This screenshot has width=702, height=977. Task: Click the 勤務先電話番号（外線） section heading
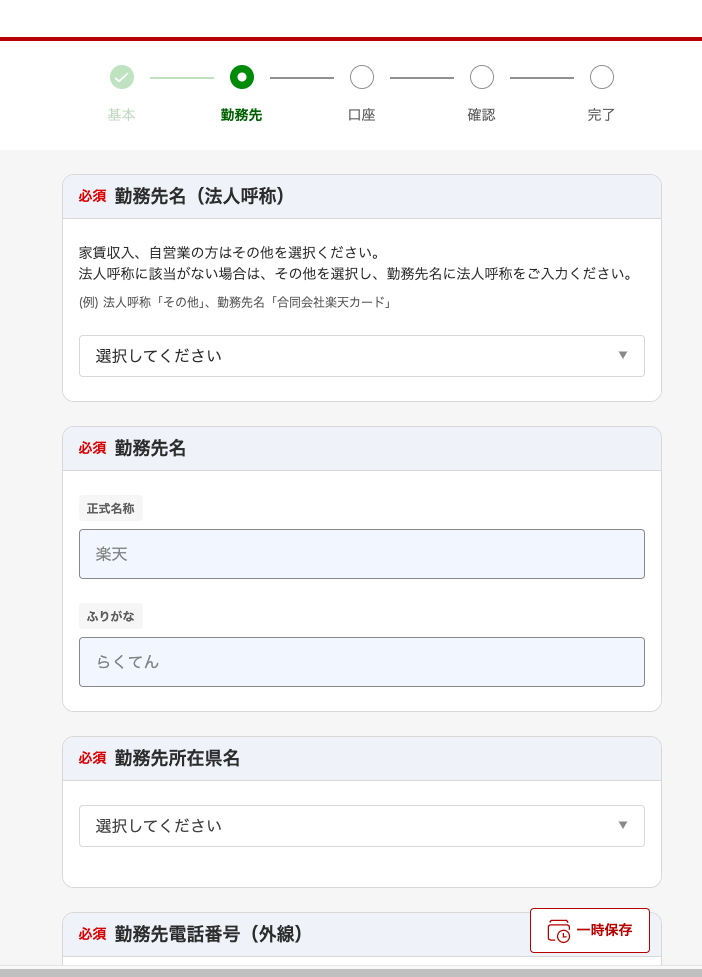(209, 934)
